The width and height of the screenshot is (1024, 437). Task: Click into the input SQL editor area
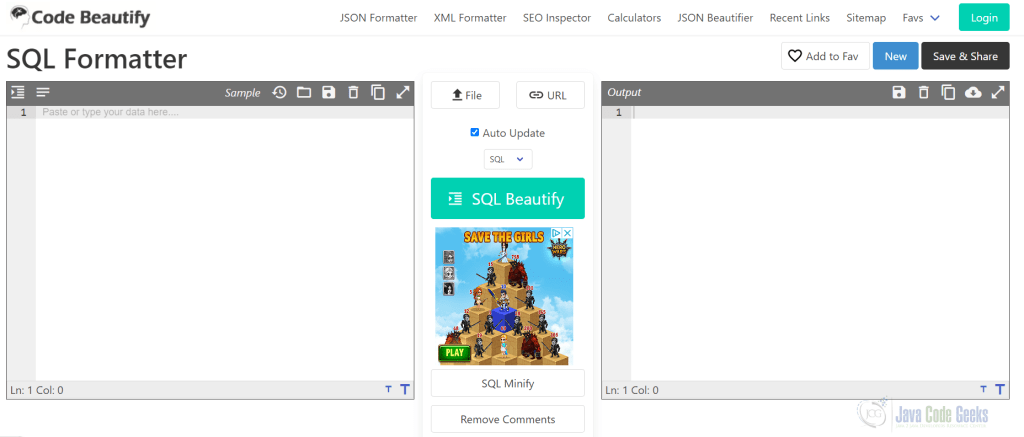(225, 243)
